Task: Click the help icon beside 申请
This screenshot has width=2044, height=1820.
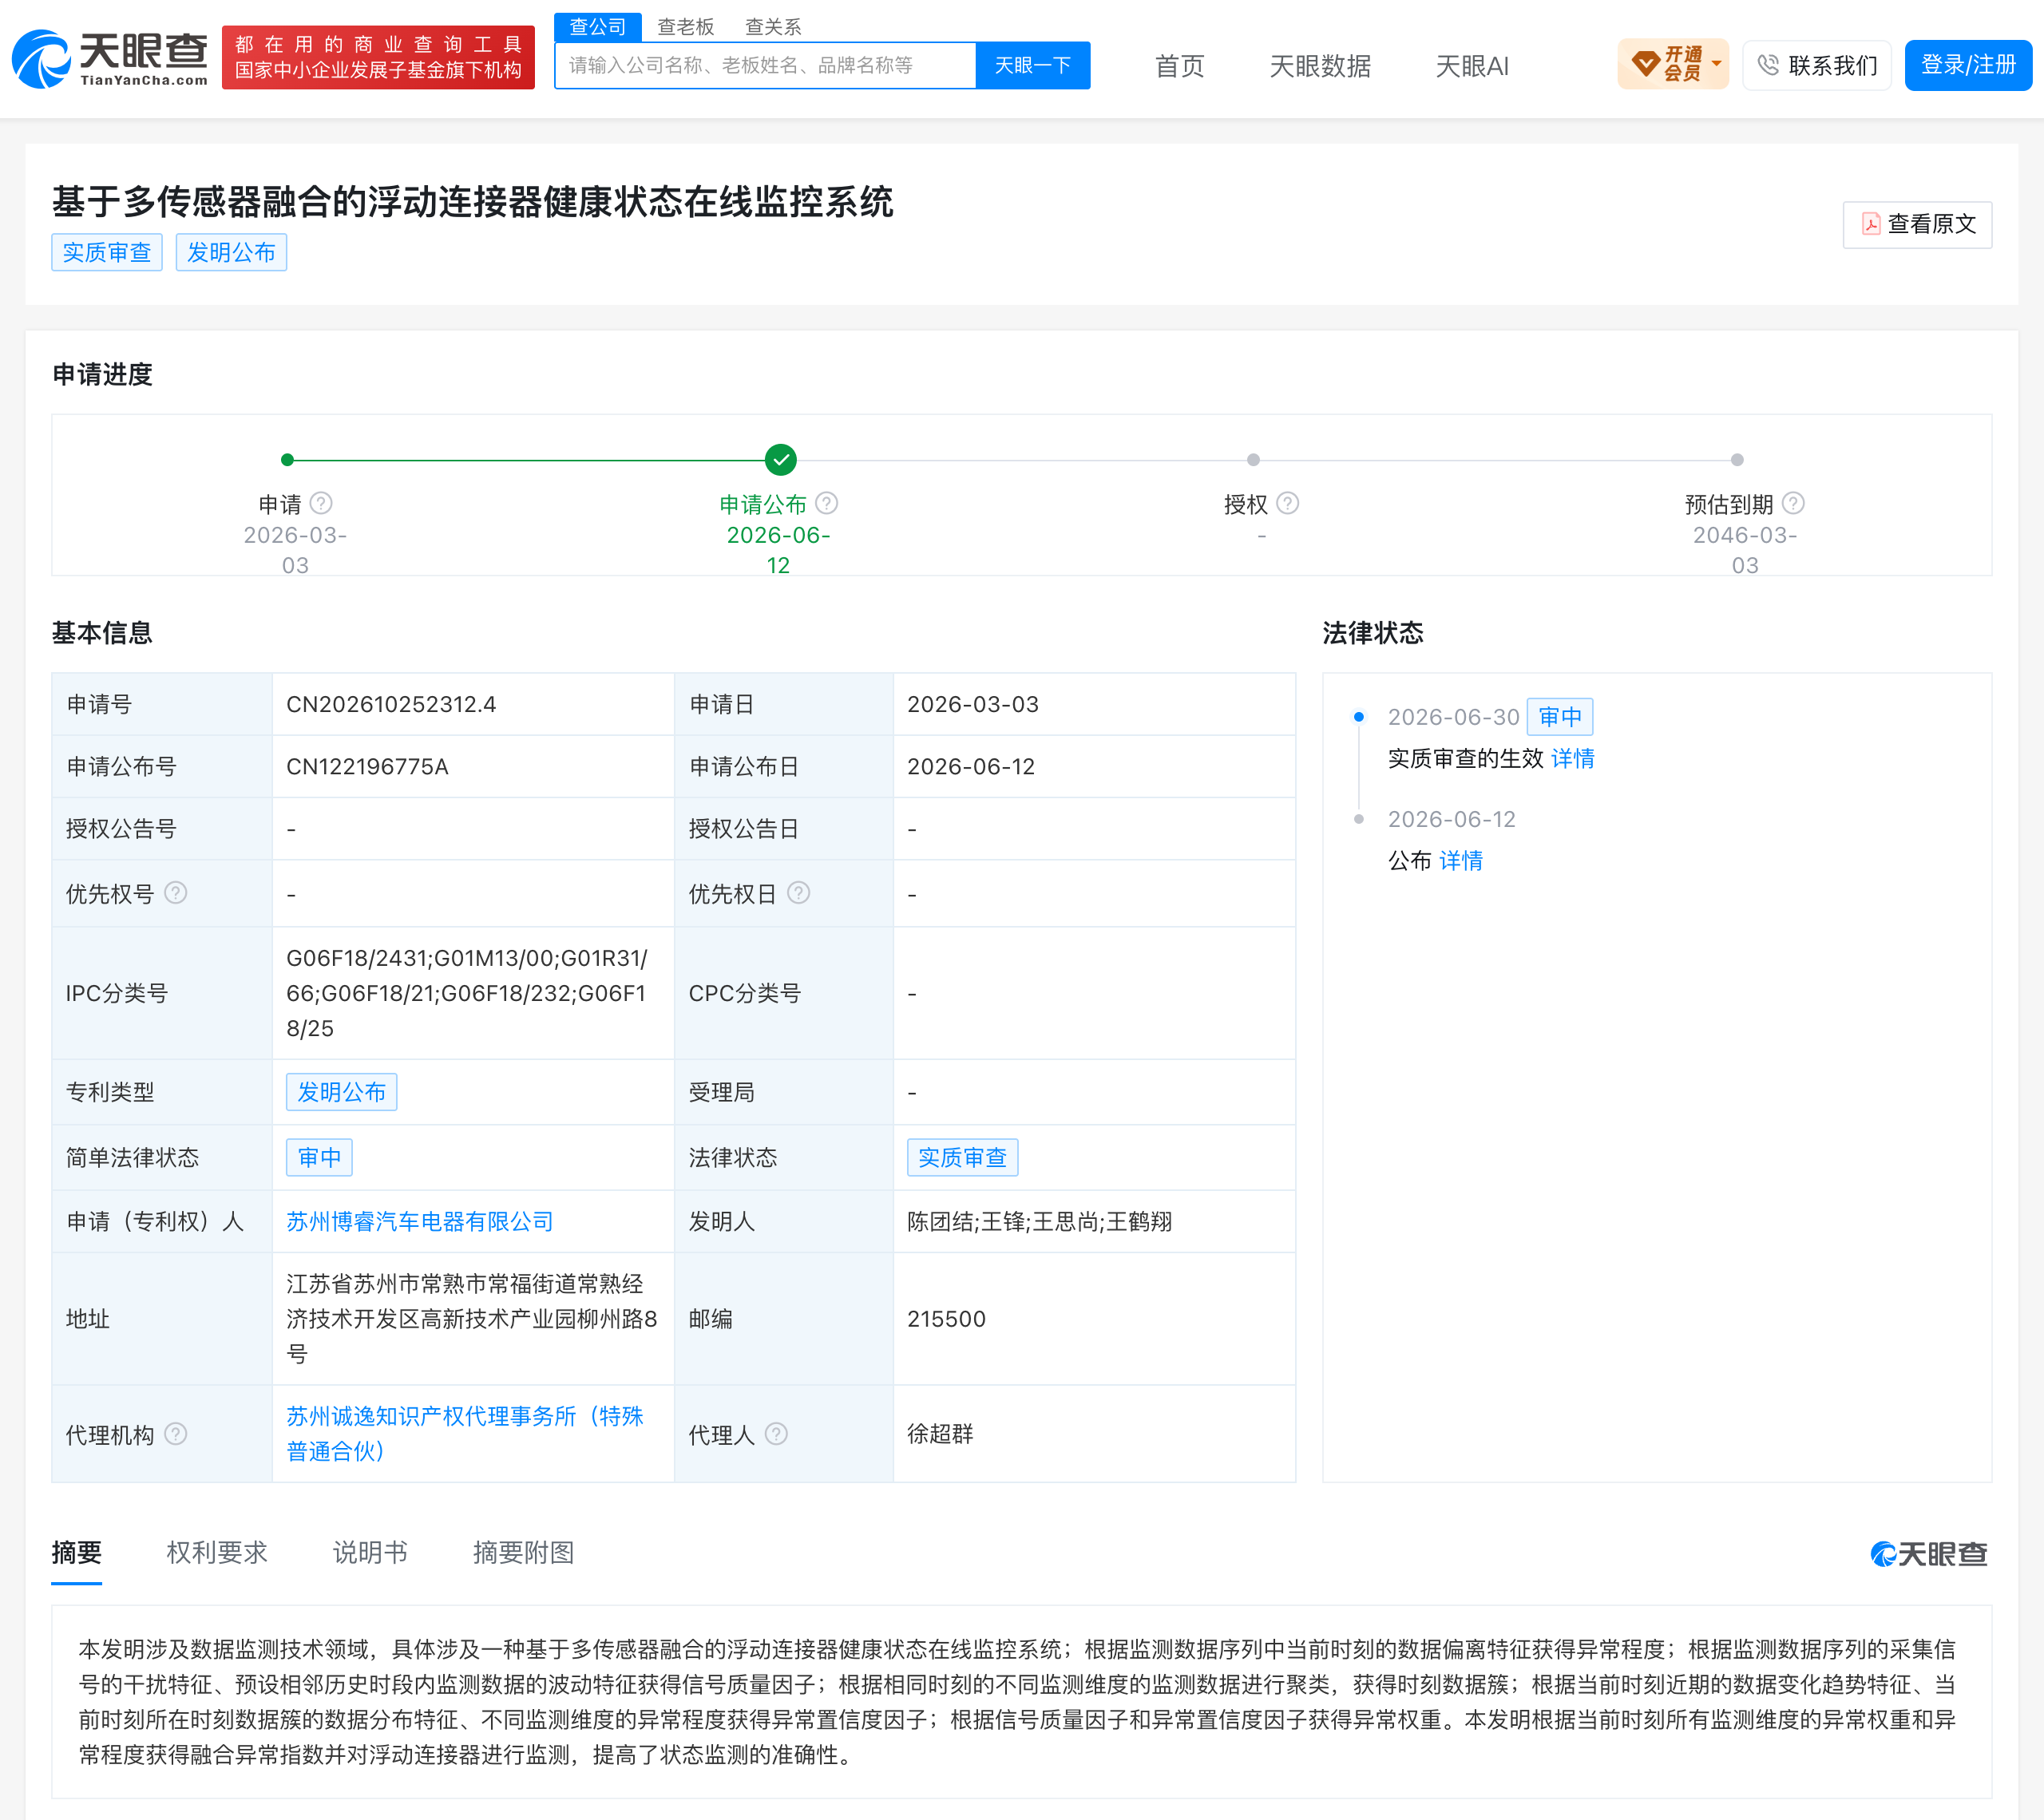Action: pos(321,503)
